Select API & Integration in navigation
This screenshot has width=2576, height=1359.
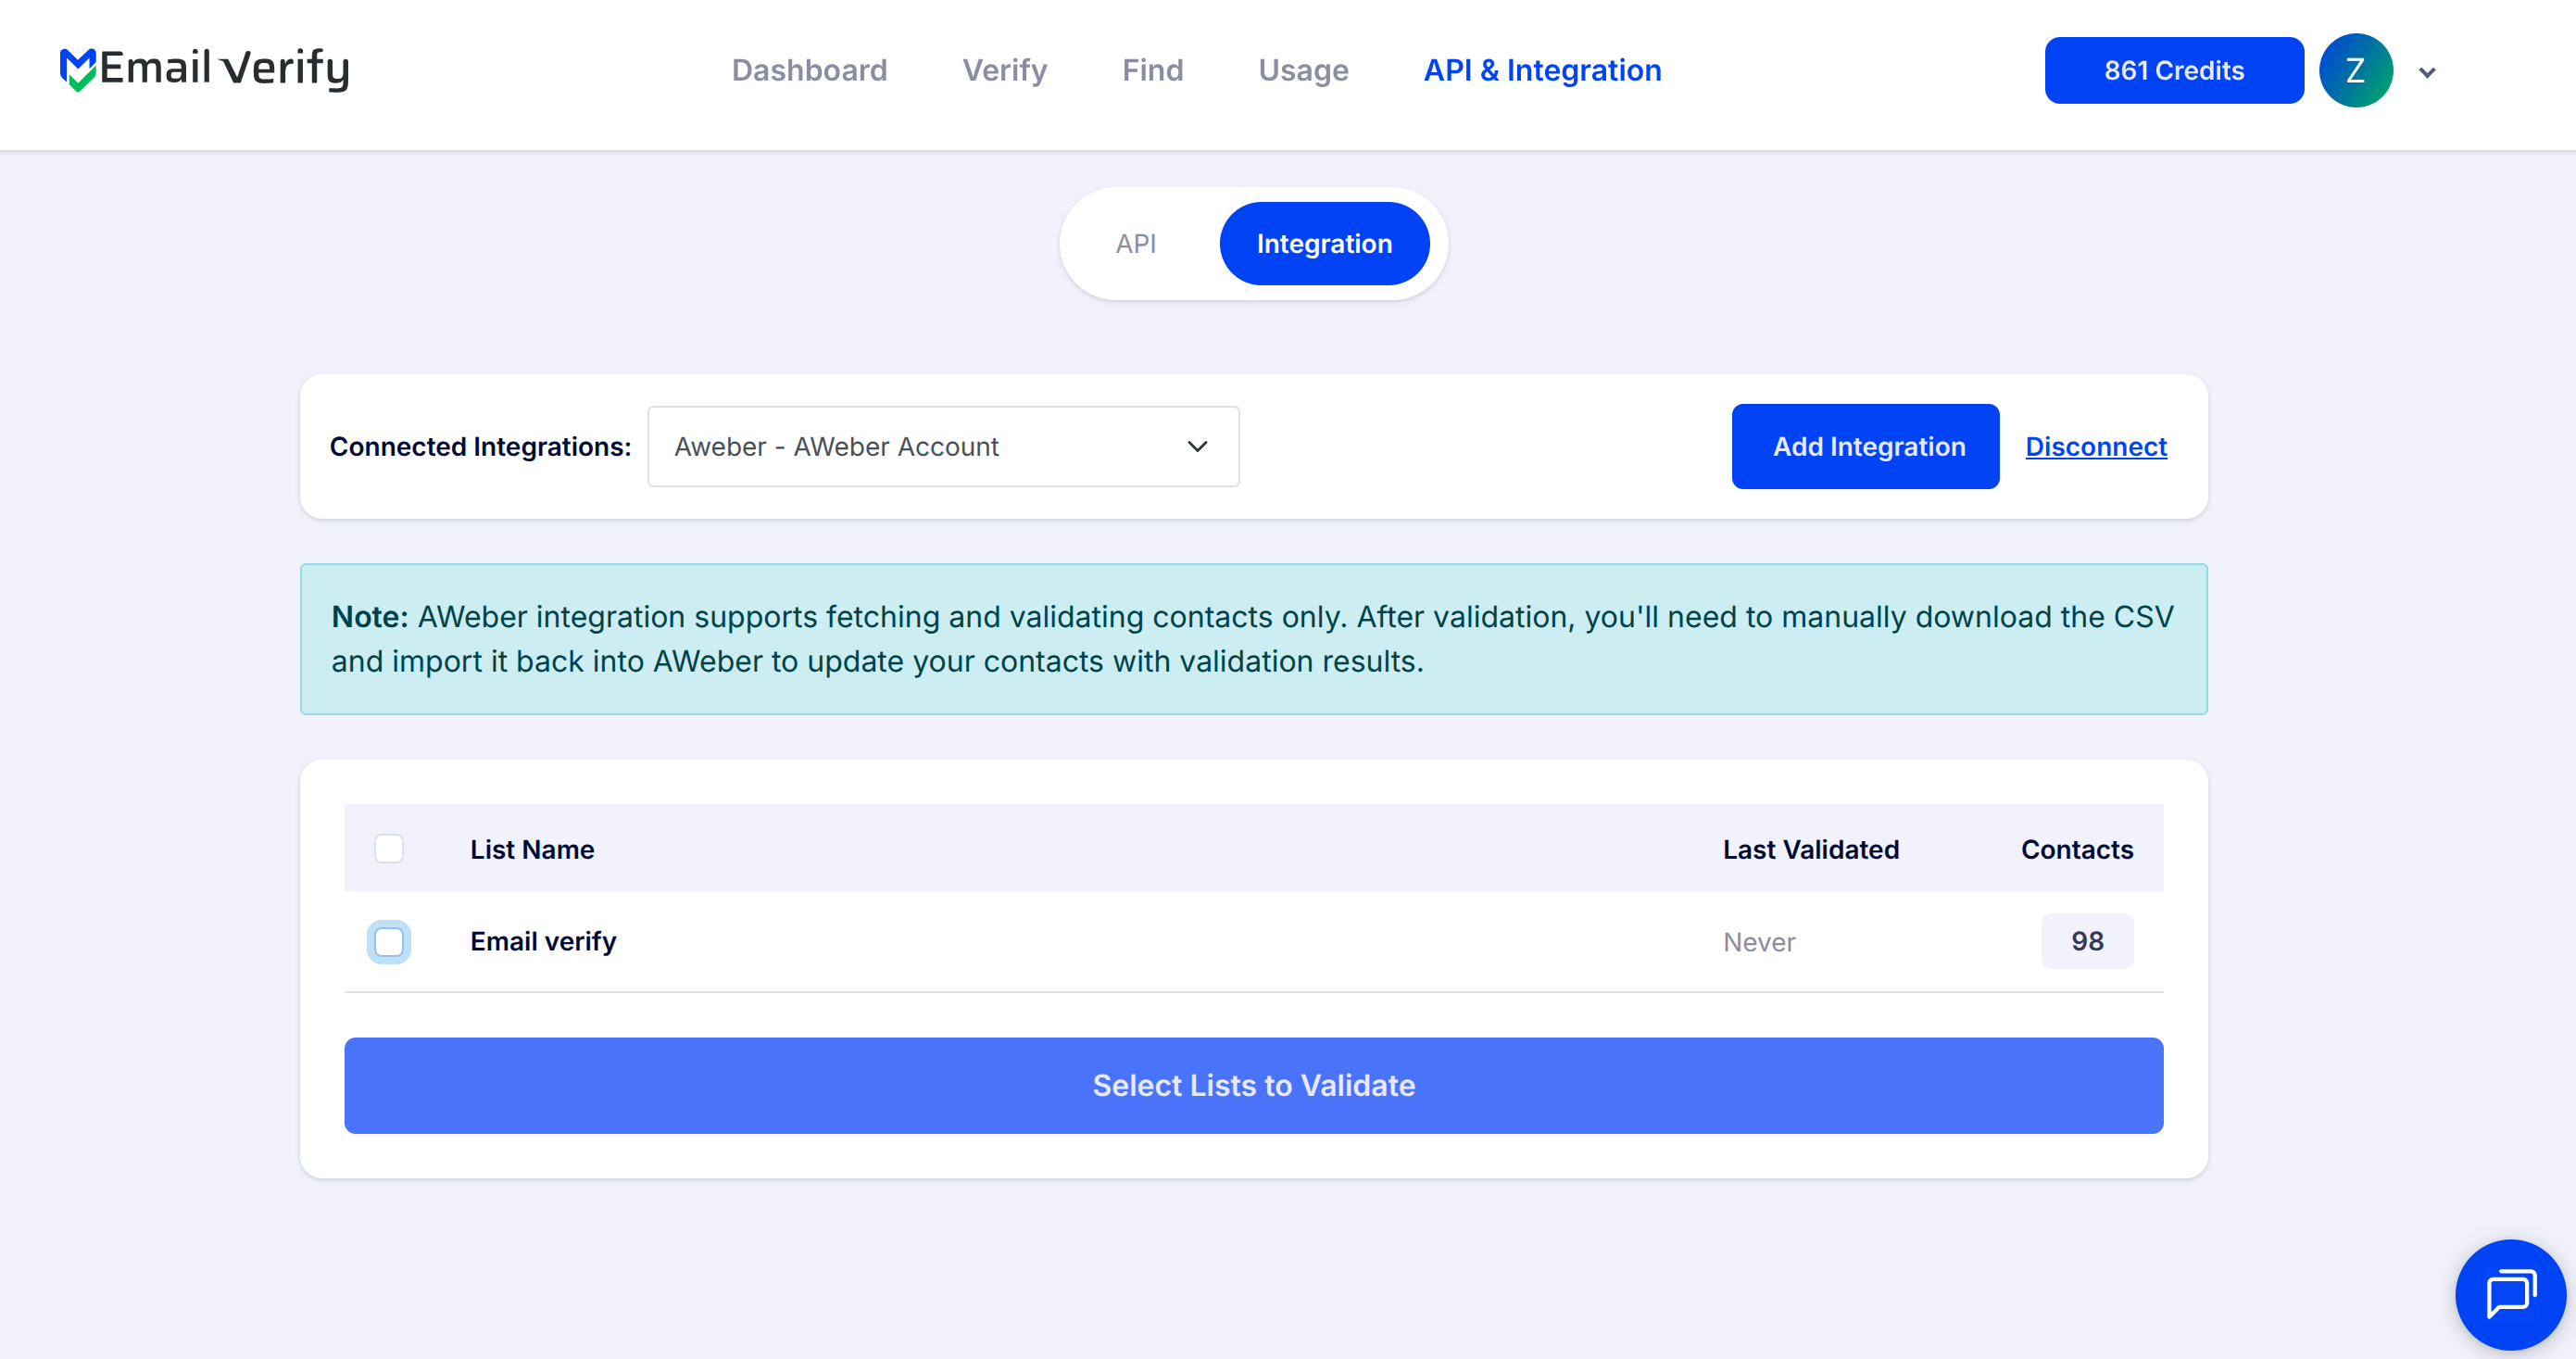[x=1542, y=70]
